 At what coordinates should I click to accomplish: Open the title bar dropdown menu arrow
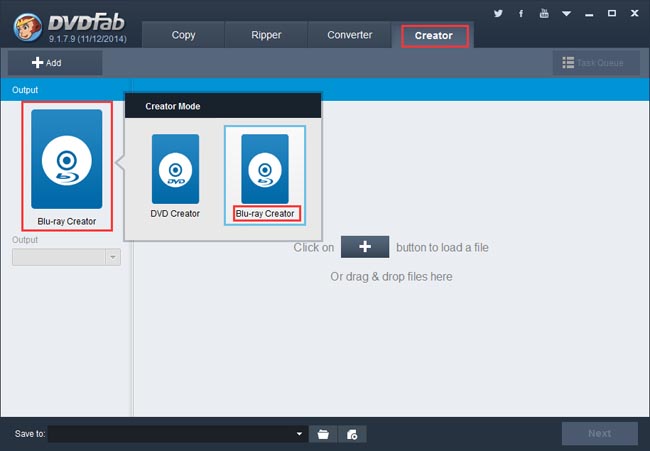point(566,14)
